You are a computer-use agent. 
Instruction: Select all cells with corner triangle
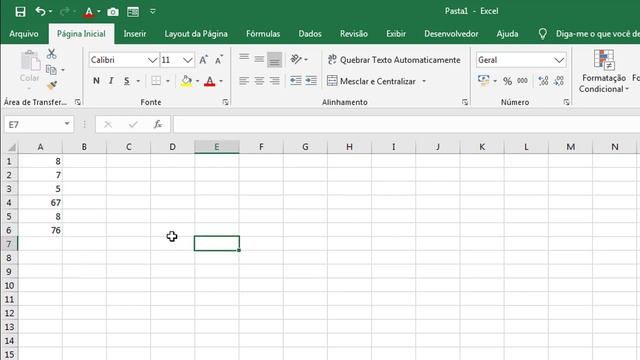[x=11, y=147]
